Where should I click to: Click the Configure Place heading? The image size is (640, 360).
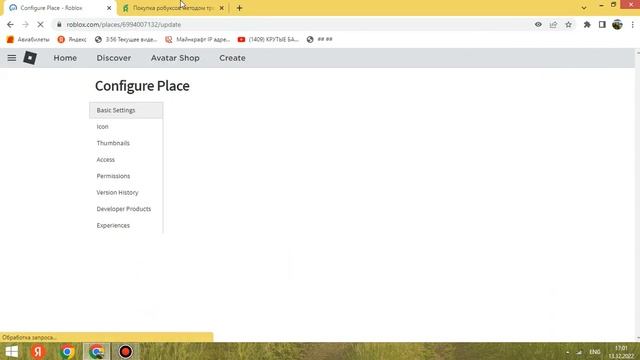(142, 86)
